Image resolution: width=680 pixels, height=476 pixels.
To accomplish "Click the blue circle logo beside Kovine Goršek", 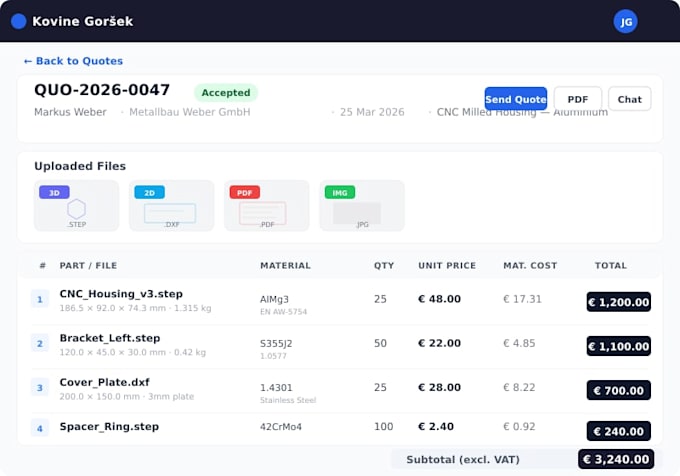I will click(x=19, y=21).
